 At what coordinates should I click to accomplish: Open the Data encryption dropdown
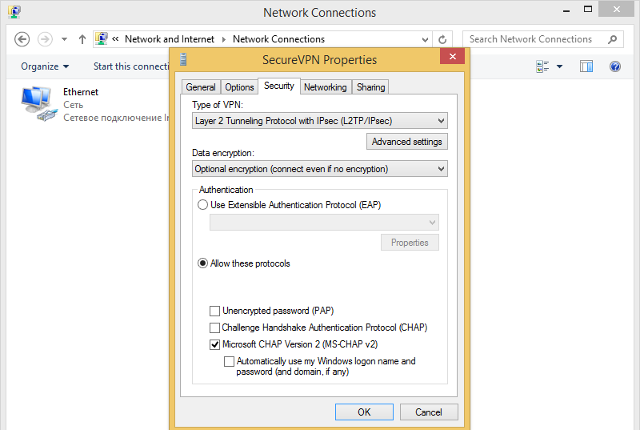[x=320, y=169]
